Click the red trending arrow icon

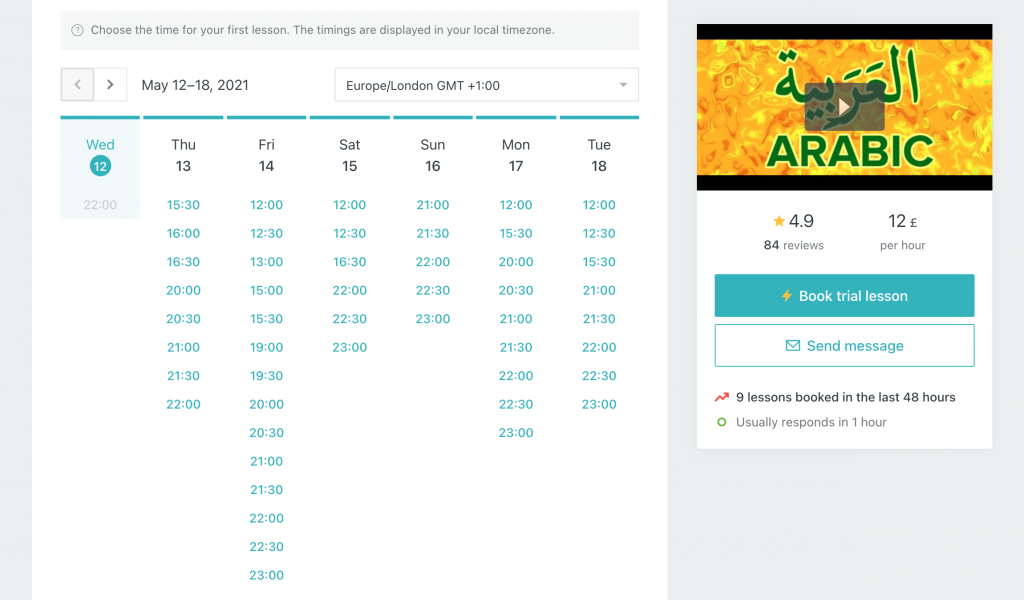coord(725,397)
